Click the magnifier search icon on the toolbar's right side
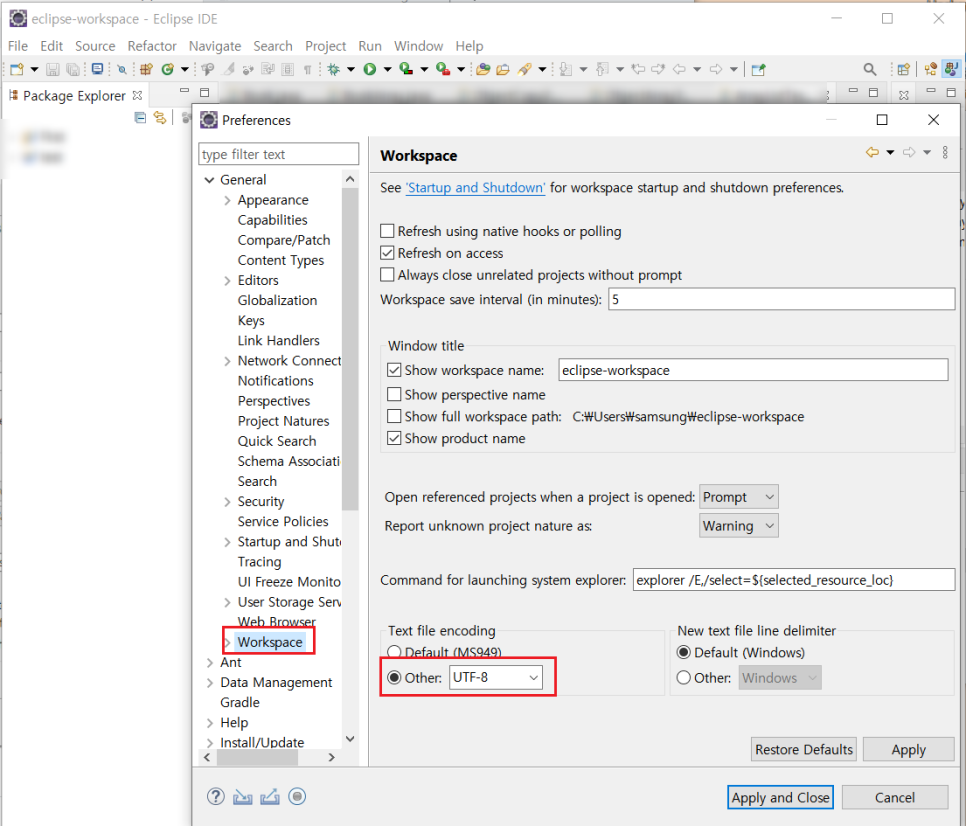Screen dimensions: 966x826 coord(869,69)
